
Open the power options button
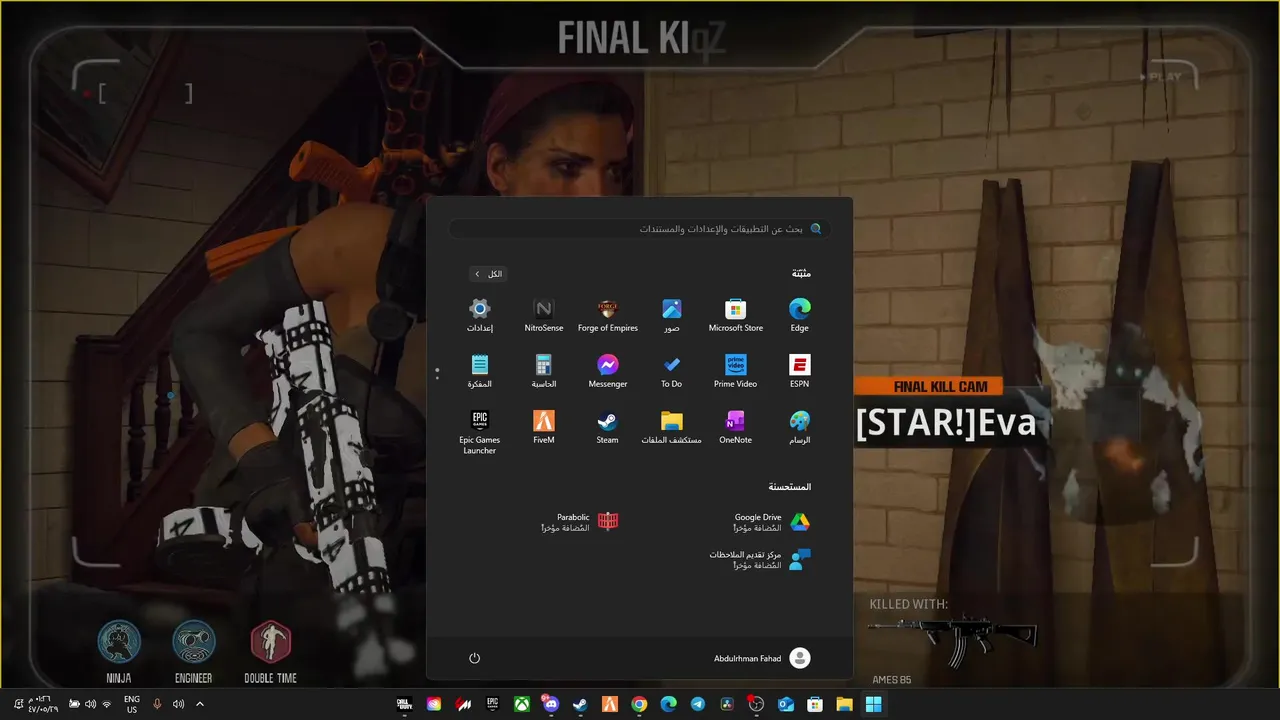pyautogui.click(x=475, y=658)
